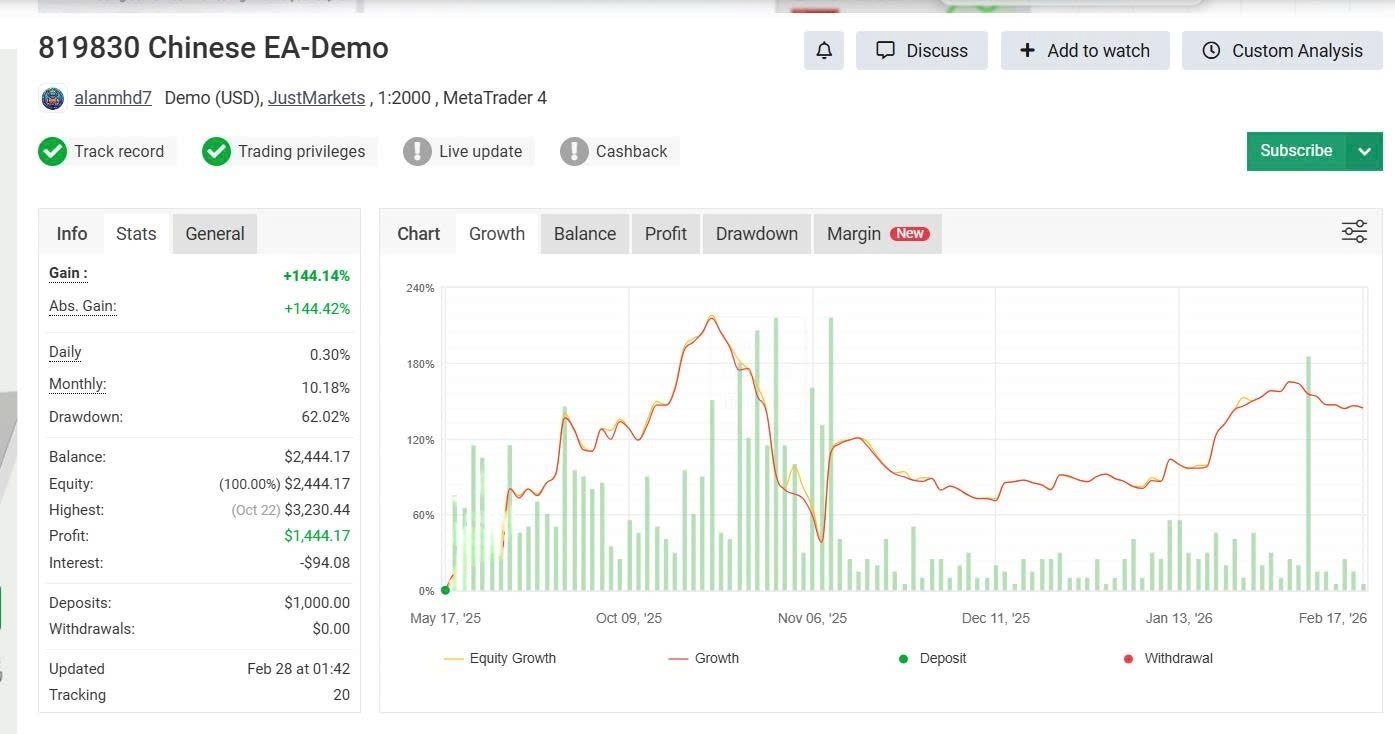
Task: Open the JustMarkets broker link
Action: click(x=316, y=98)
